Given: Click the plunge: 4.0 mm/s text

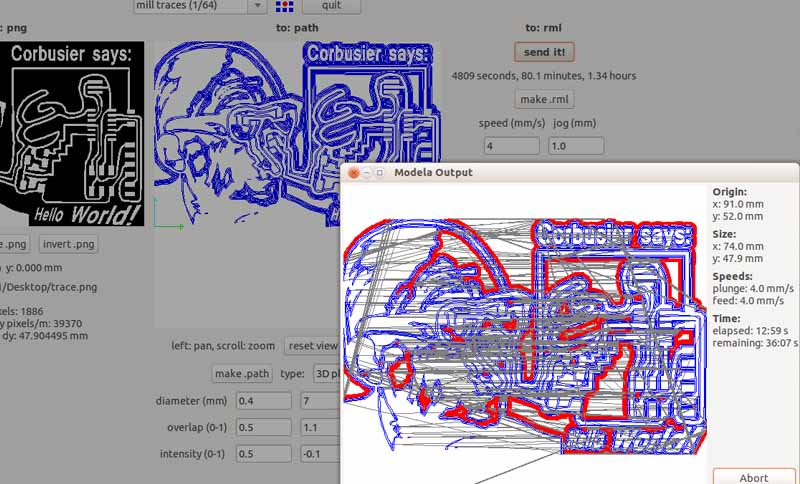Looking at the screenshot, I should 753,289.
